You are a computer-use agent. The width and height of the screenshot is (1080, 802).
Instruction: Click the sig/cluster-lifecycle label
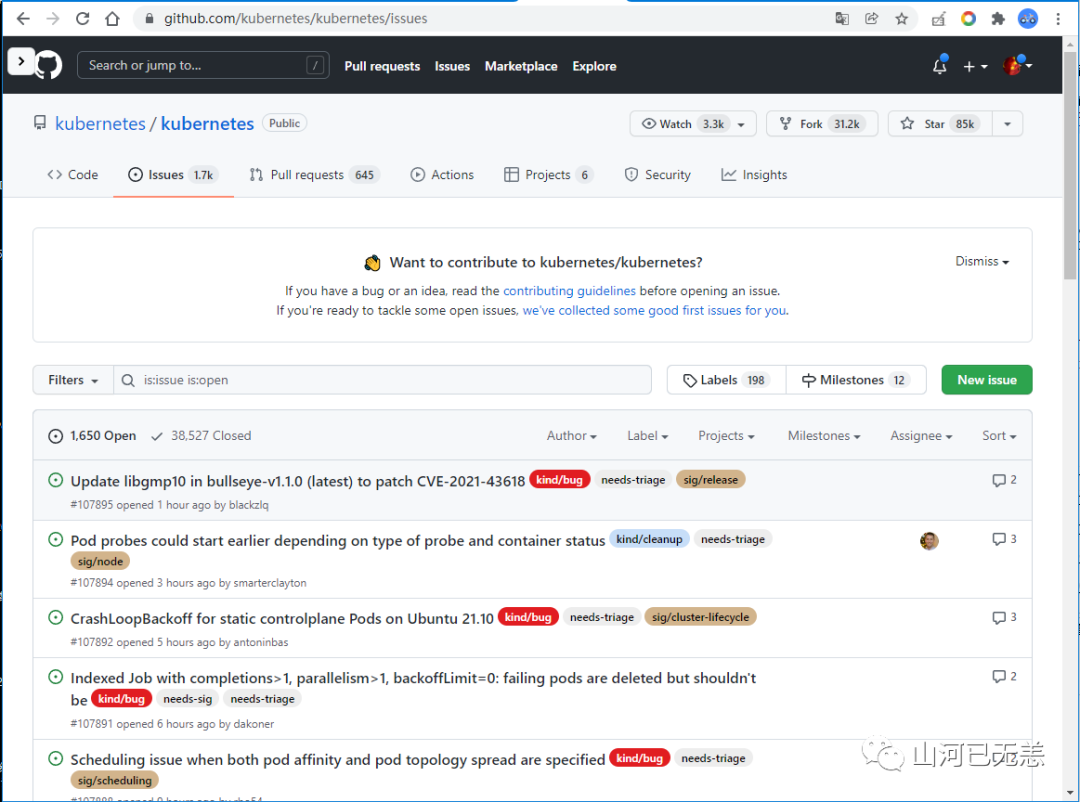point(700,617)
